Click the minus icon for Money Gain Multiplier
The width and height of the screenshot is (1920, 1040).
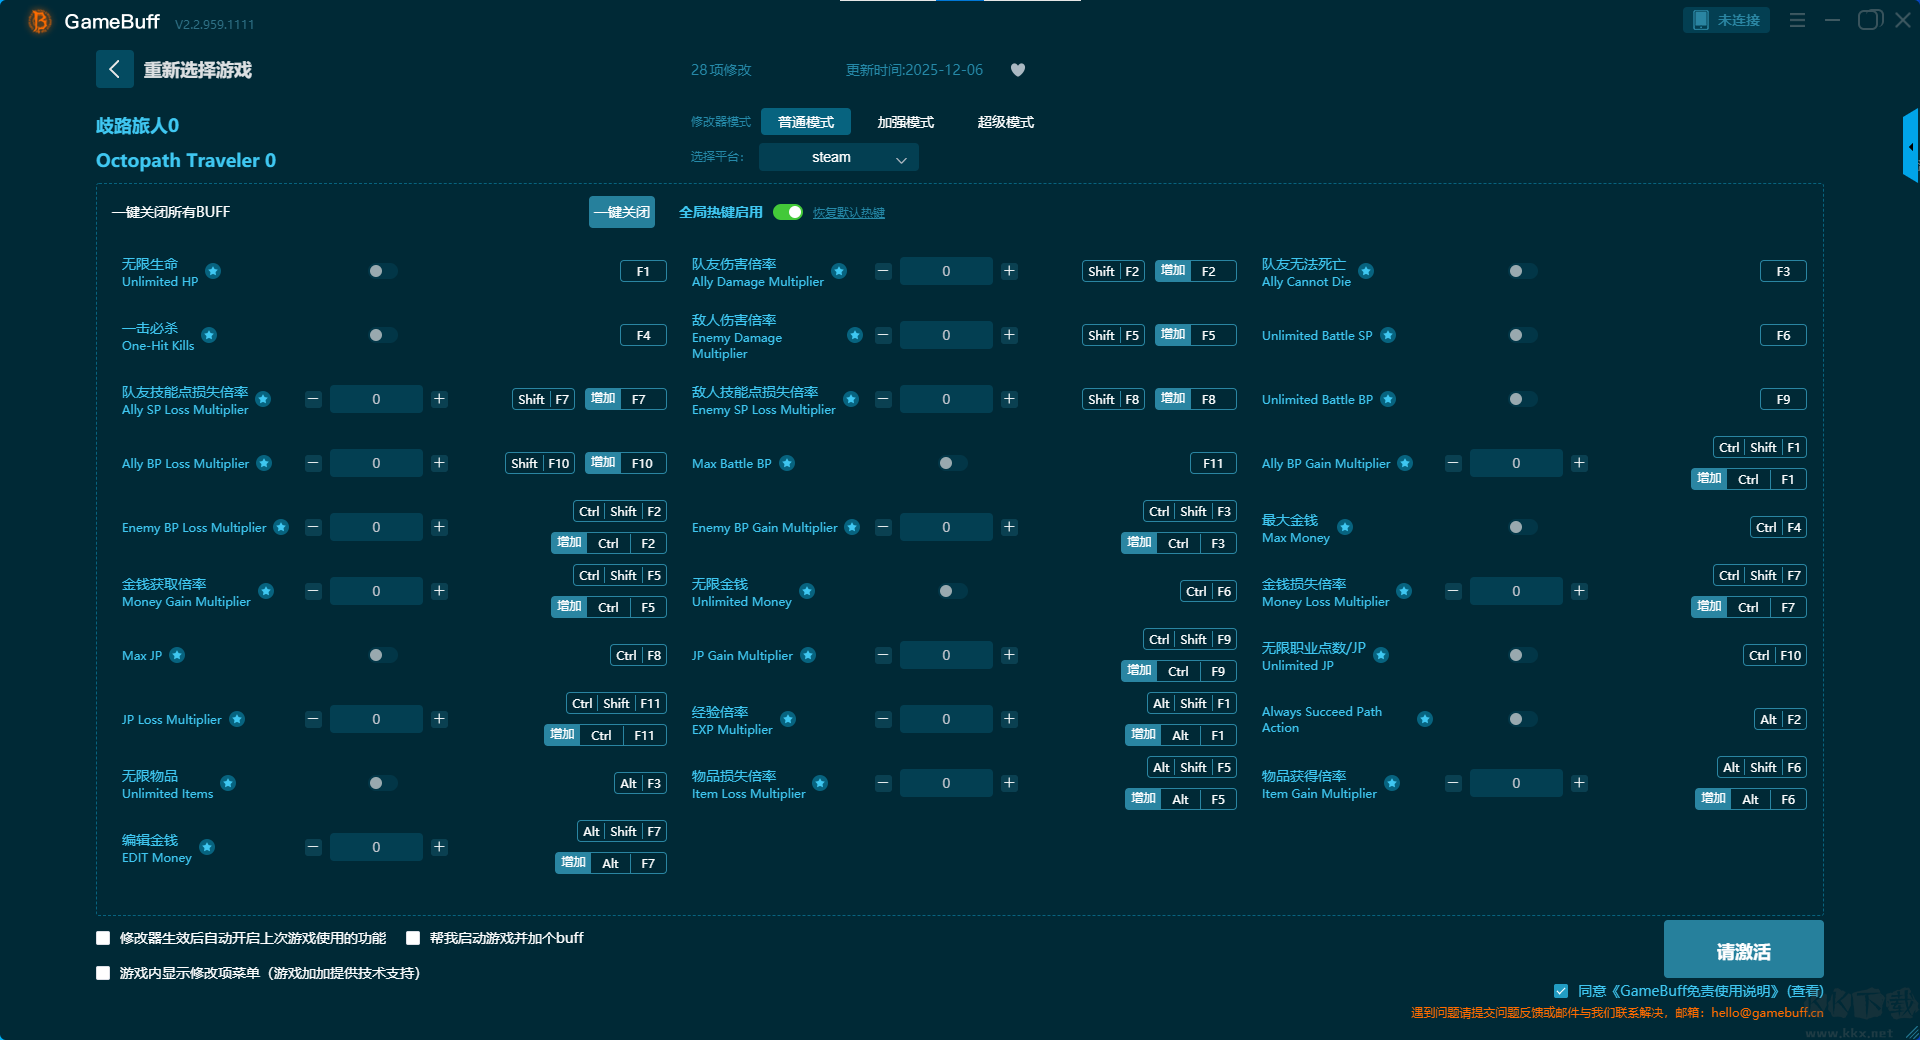coord(313,591)
